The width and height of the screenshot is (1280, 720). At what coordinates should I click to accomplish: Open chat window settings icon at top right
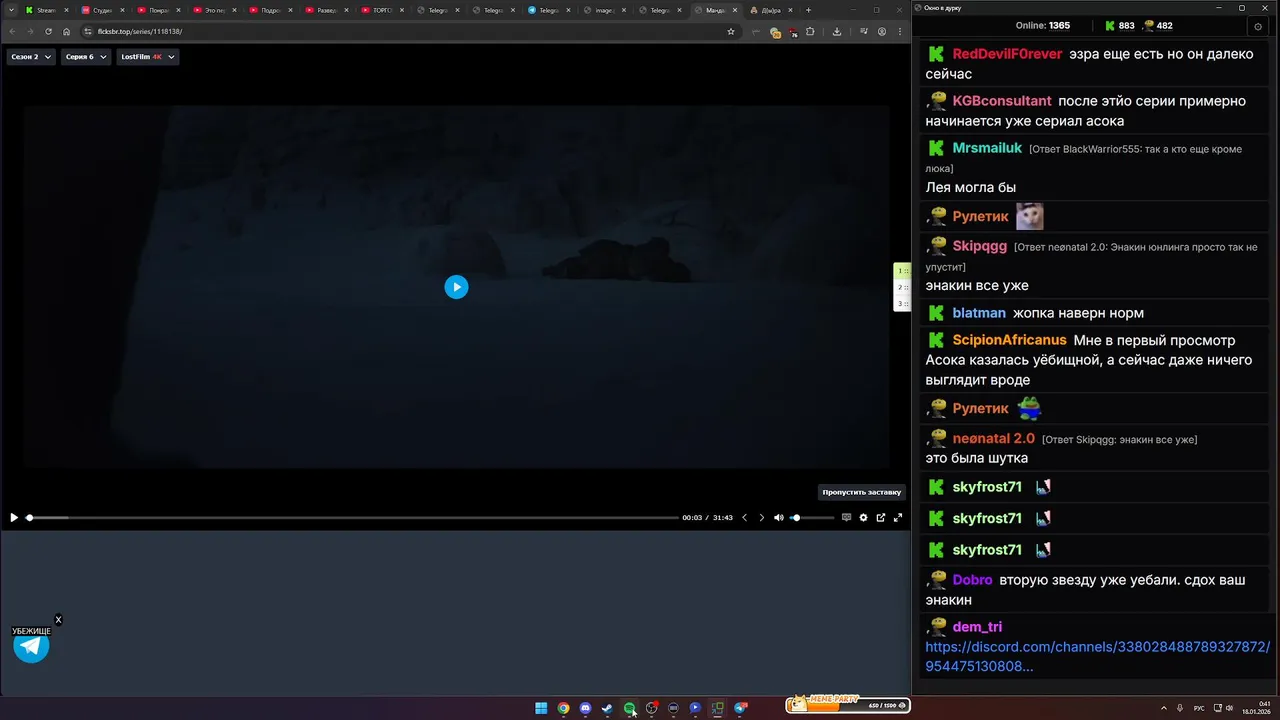(1258, 26)
